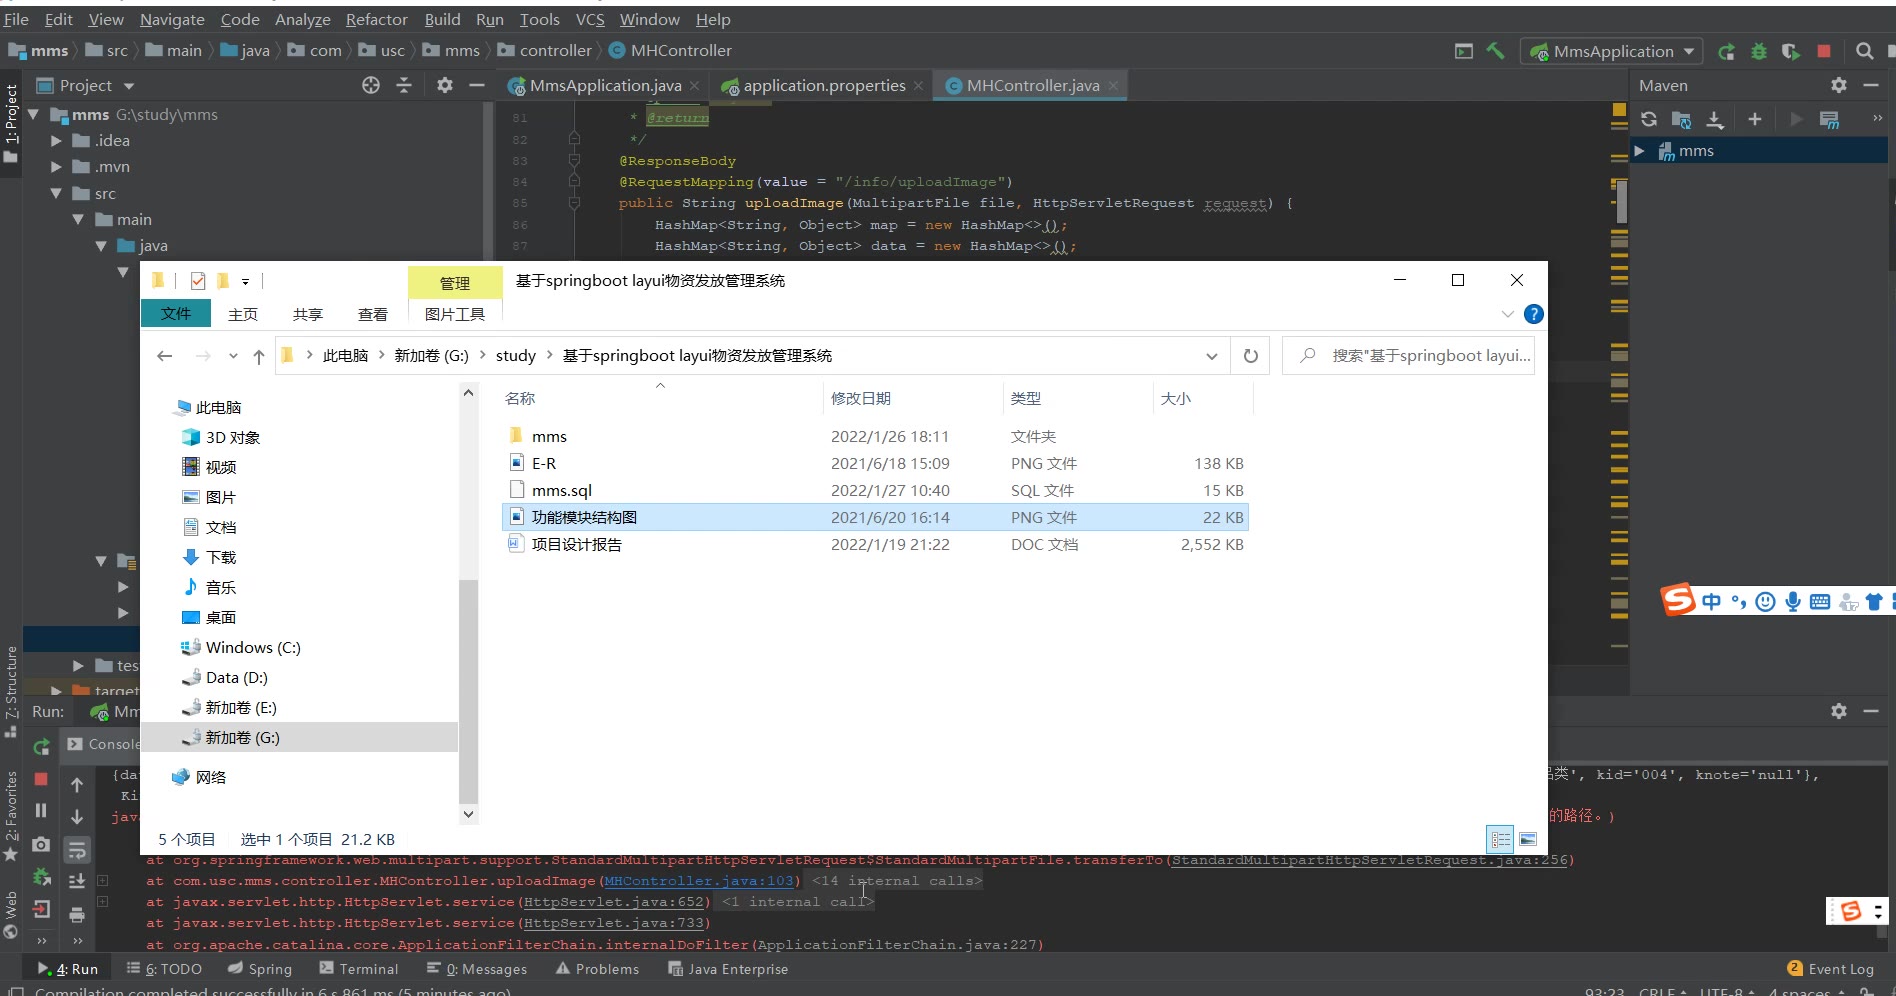Open MmsApplication run configuration dropdown
This screenshot has width=1896, height=996.
tap(1611, 51)
